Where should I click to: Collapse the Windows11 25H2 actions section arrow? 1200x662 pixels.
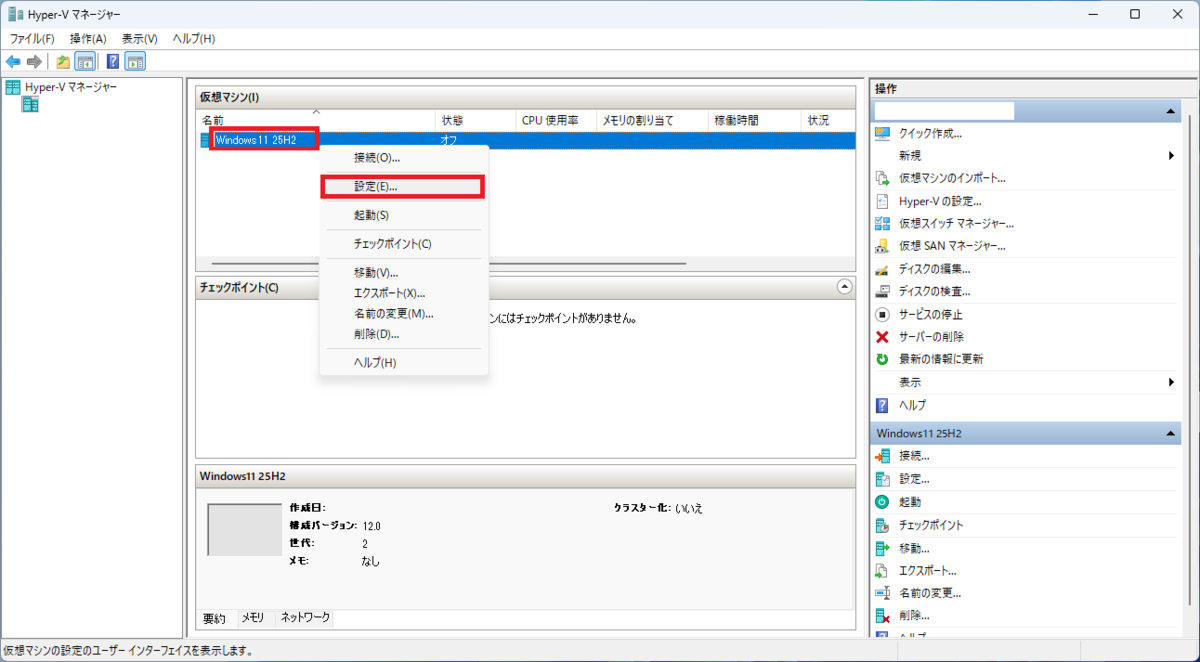click(1170, 434)
